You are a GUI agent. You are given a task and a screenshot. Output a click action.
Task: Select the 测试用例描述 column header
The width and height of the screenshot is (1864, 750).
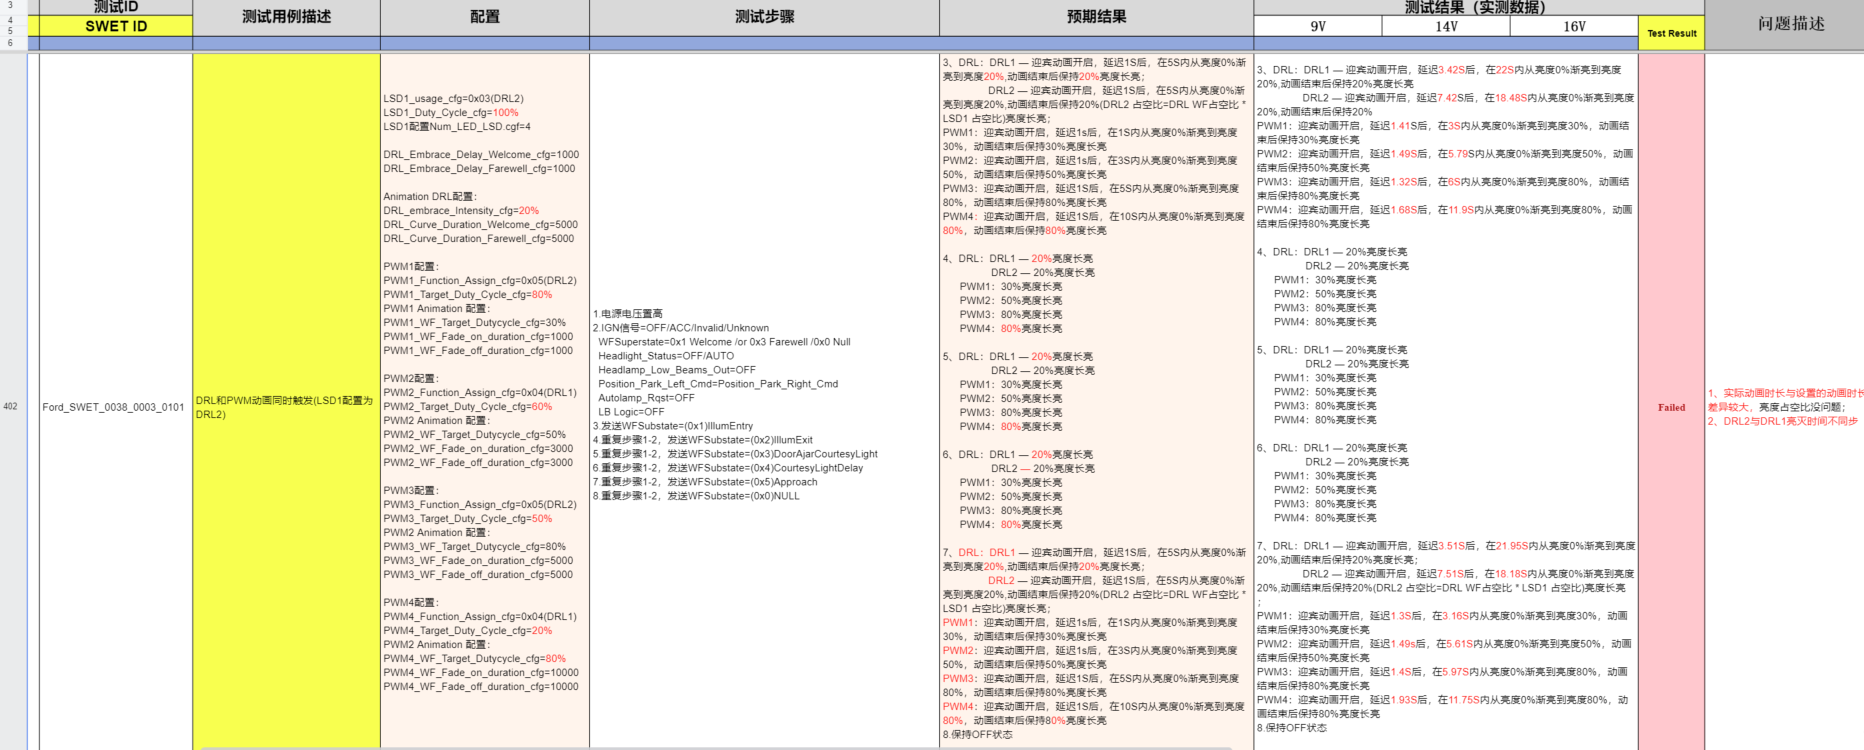coord(286,17)
